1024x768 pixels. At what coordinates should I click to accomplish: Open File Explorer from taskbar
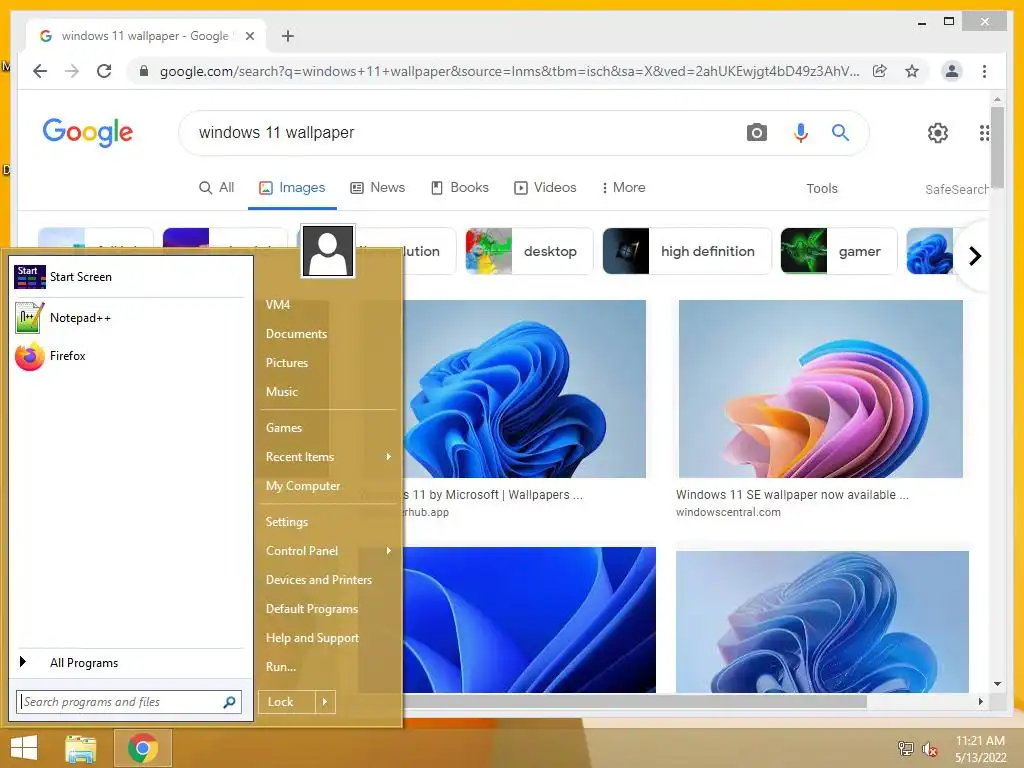80,748
